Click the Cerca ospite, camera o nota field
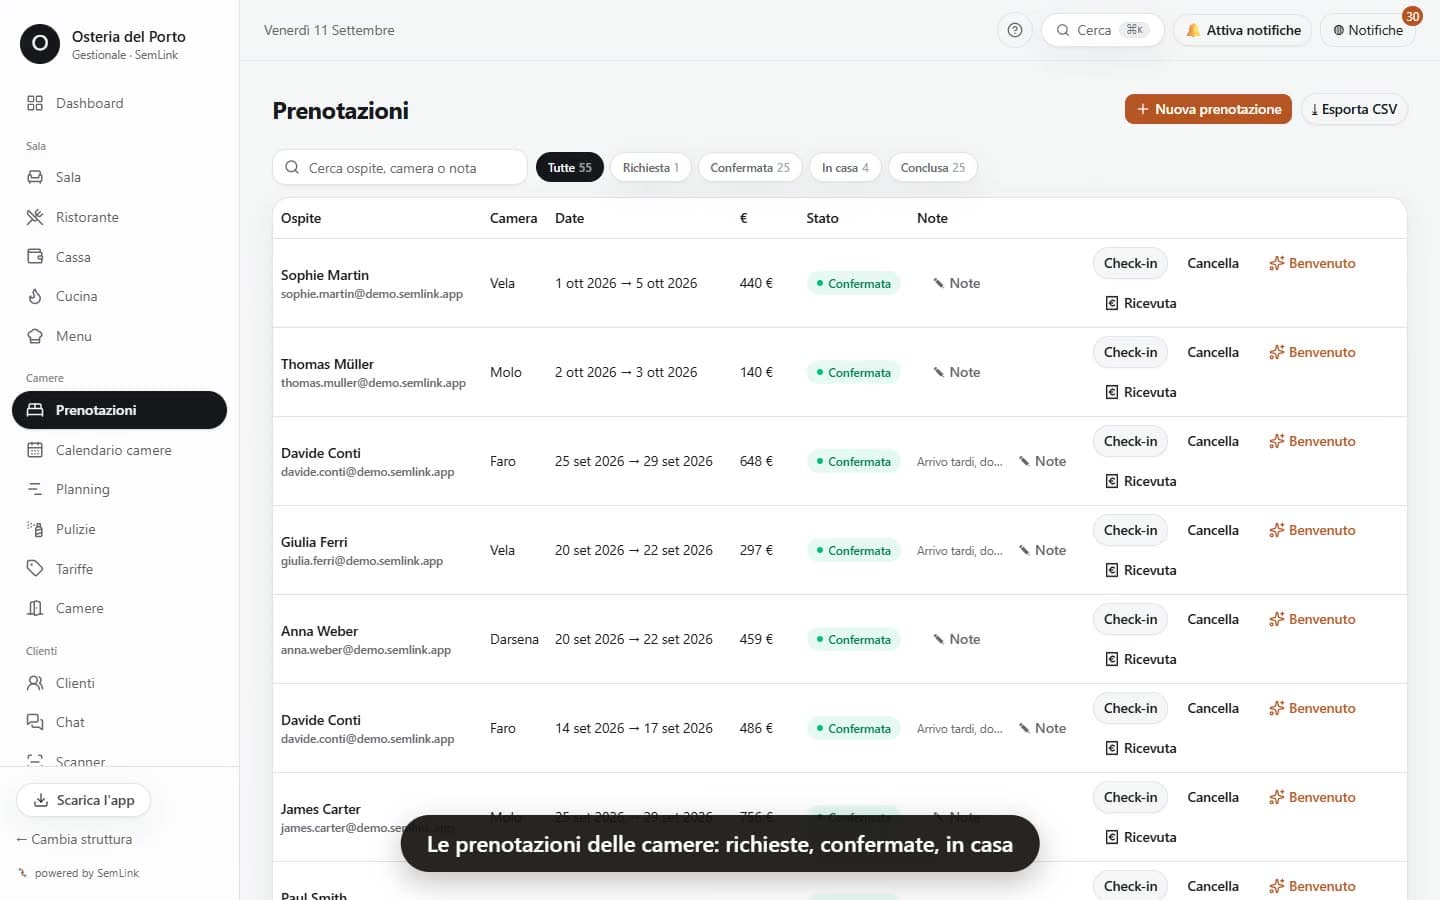This screenshot has height=900, width=1440. click(400, 167)
